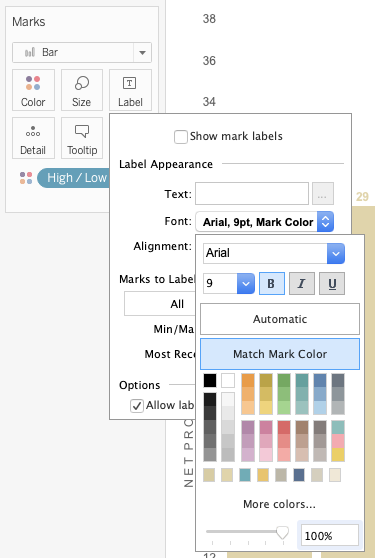The width and height of the screenshot is (375, 558).
Task: Open the Arial font family dropdown
Action: pos(274,253)
